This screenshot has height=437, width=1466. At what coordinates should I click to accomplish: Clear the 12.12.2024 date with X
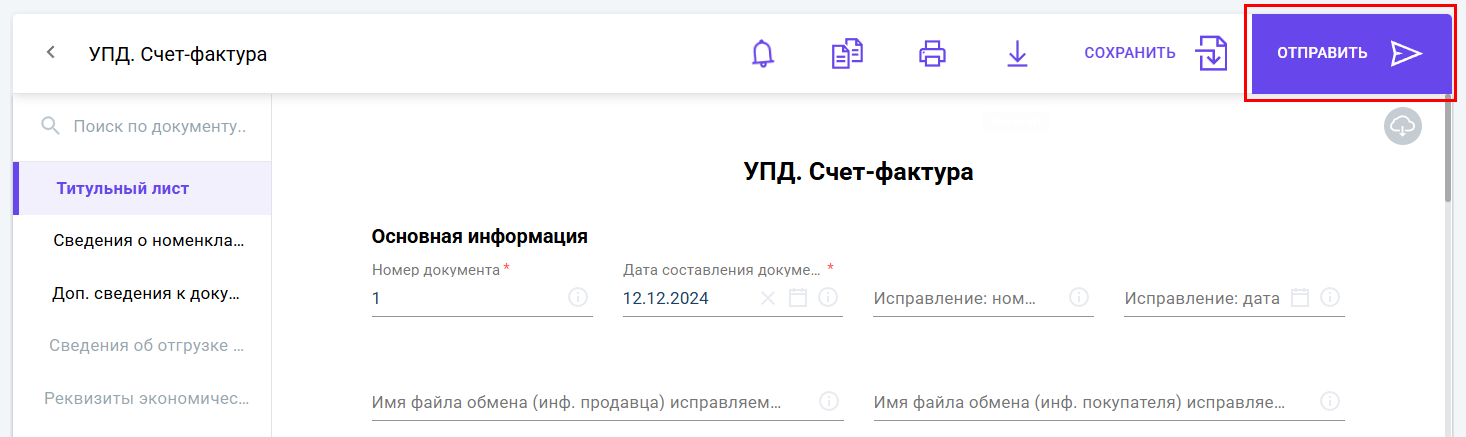768,297
